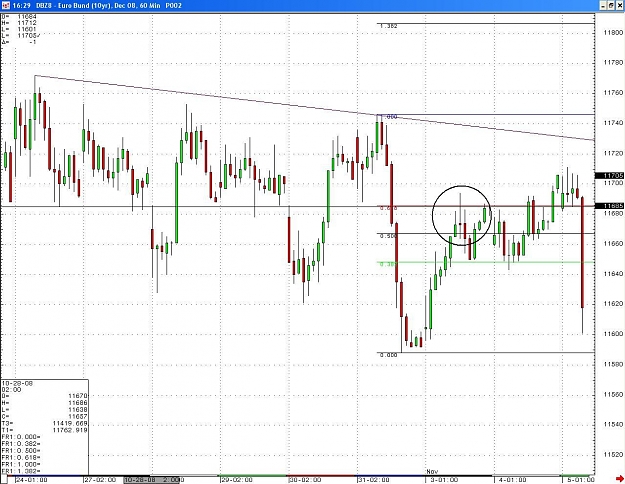Click the L= 11601 reading at top-left
The width and height of the screenshot is (625, 484).
click(19, 30)
